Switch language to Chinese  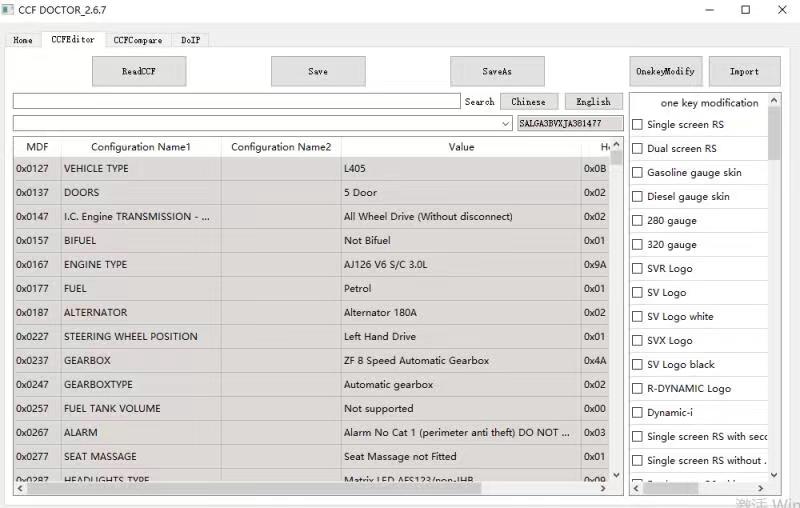tap(528, 101)
